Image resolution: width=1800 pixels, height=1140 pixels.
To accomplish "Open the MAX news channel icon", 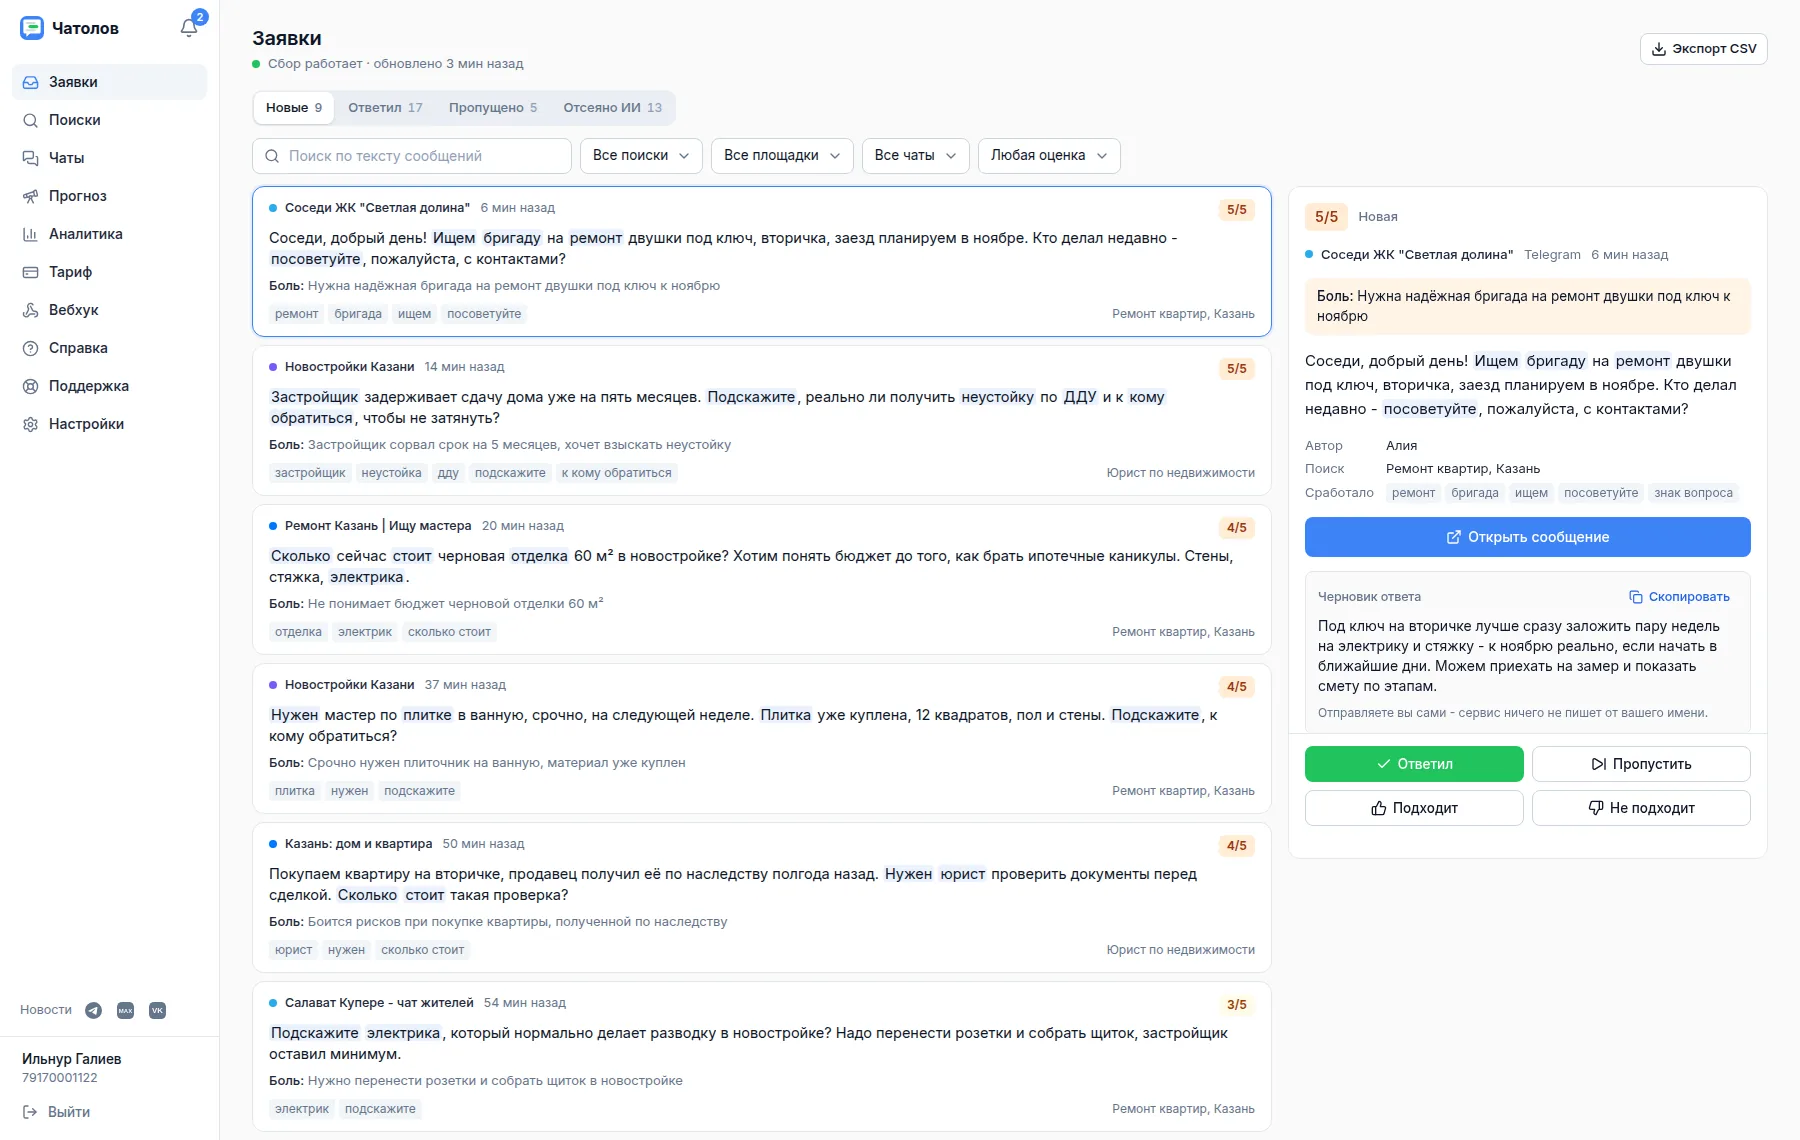I will pyautogui.click(x=125, y=1010).
